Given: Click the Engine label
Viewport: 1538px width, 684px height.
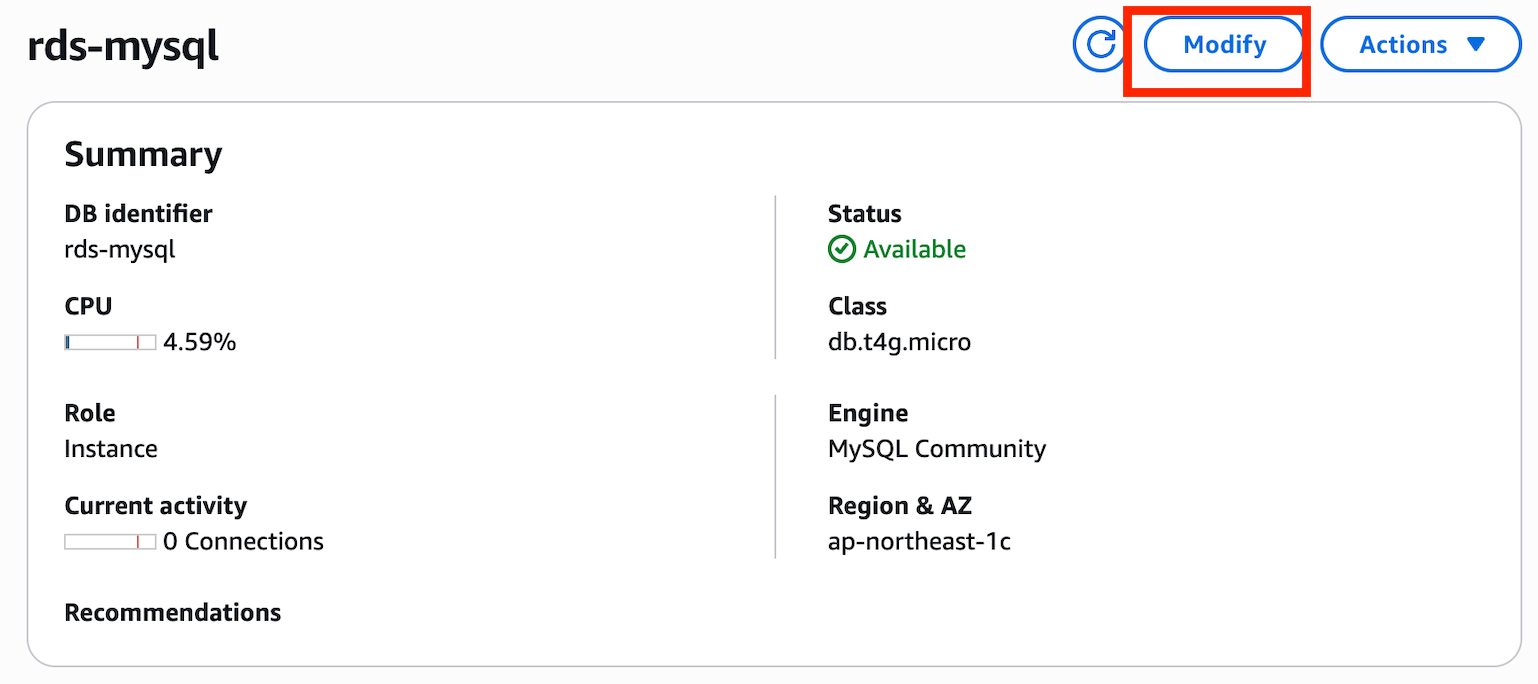Looking at the screenshot, I should coord(868,414).
